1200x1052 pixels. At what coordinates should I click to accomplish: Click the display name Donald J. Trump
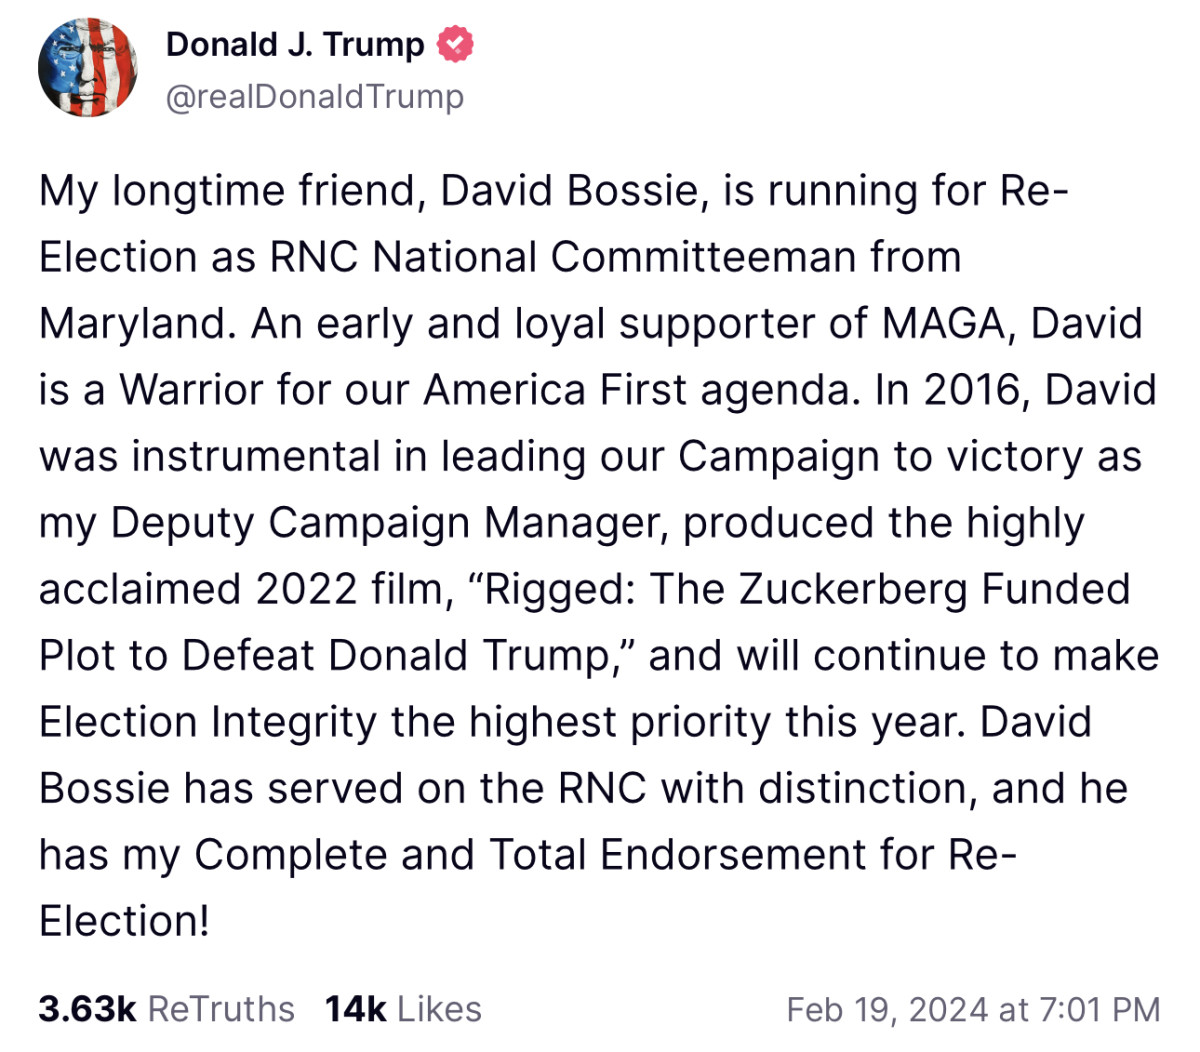295,44
